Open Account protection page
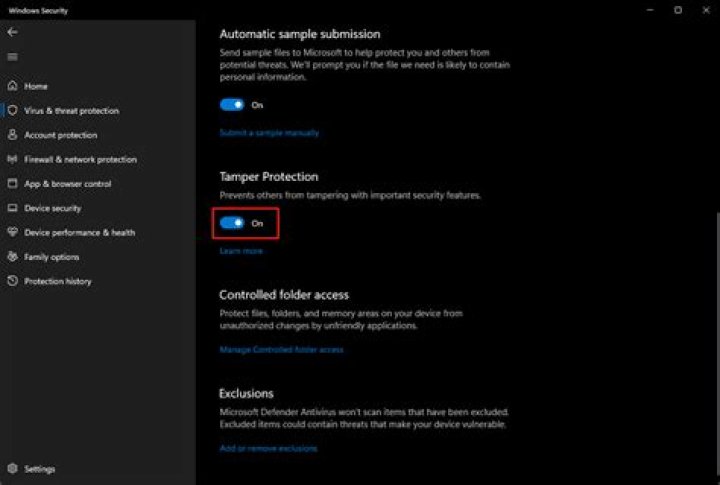 pyautogui.click(x=61, y=135)
